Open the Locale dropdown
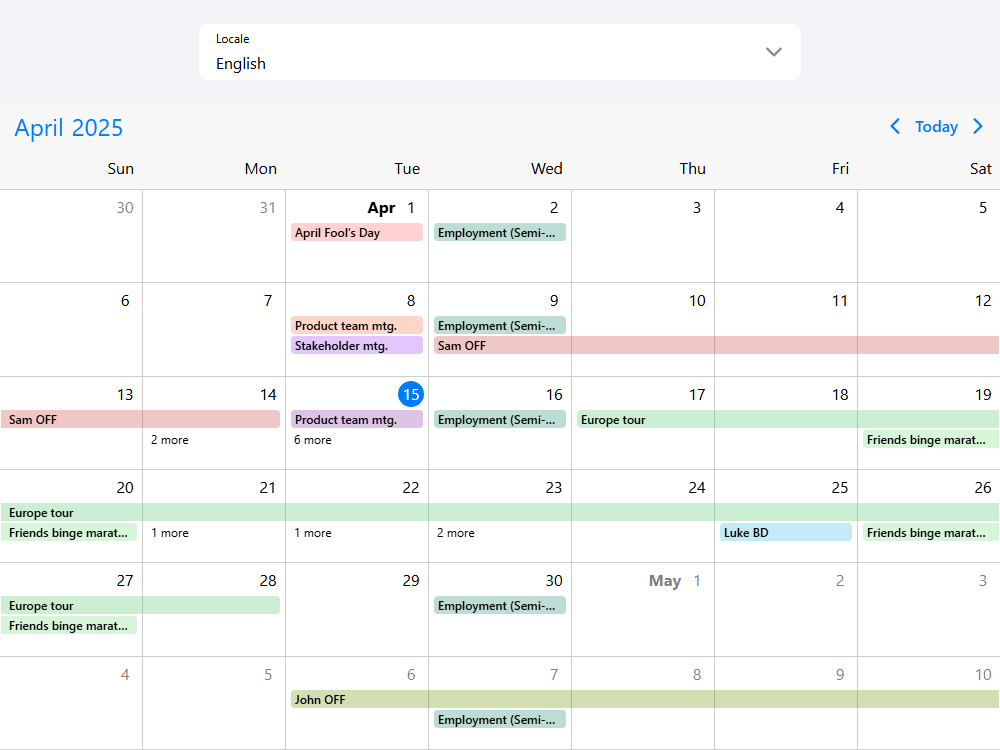The width and height of the screenshot is (1000, 750). (x=499, y=52)
